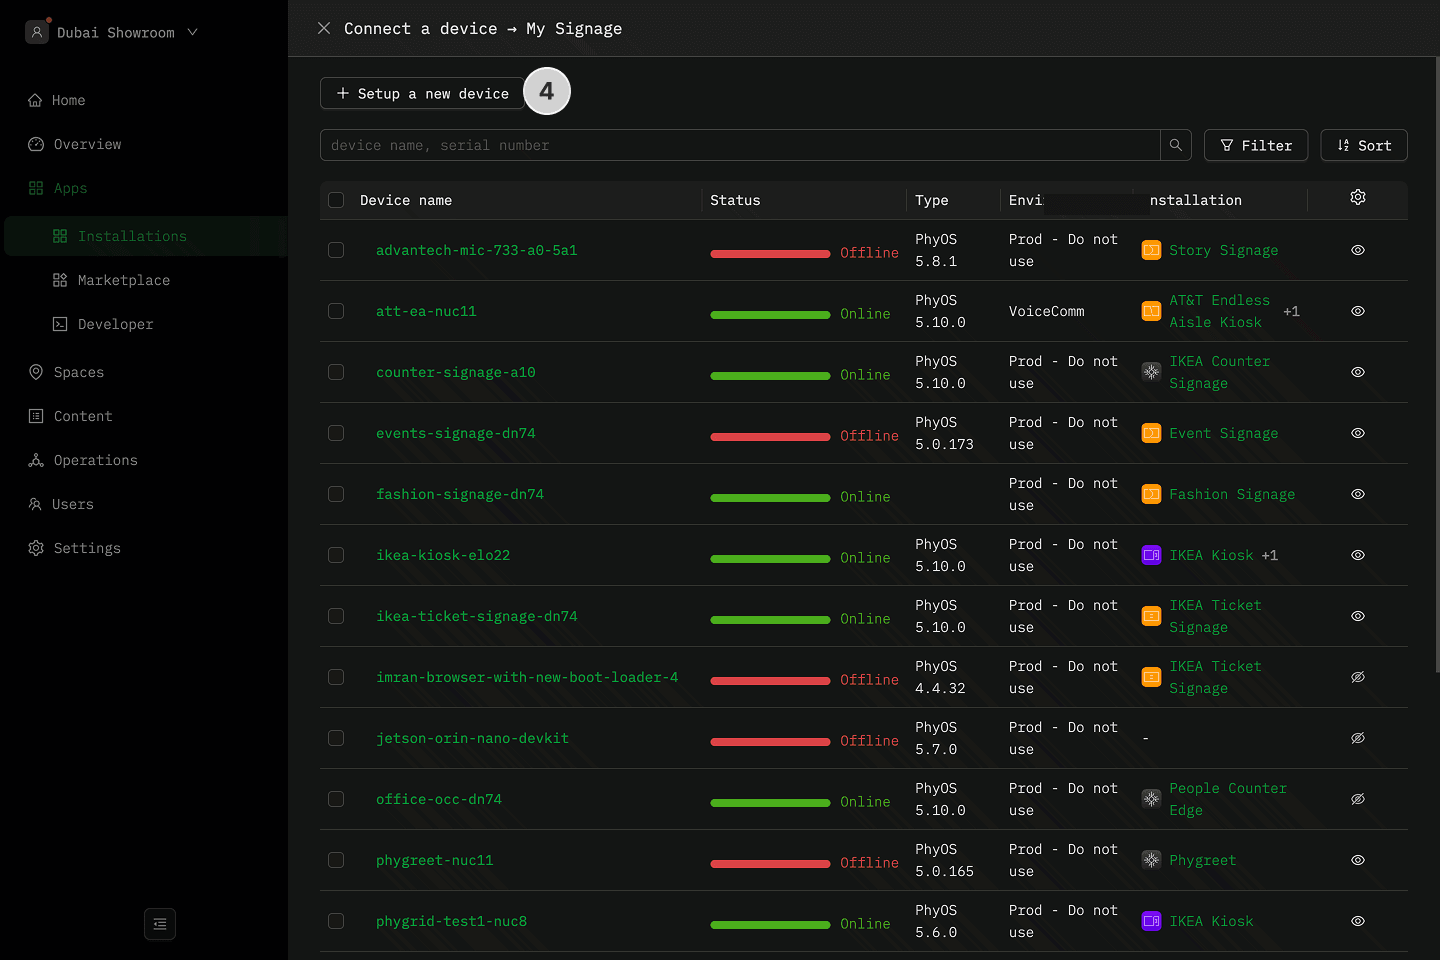This screenshot has height=960, width=1440.
Task: Click the Story Signage app icon
Action: point(1151,250)
